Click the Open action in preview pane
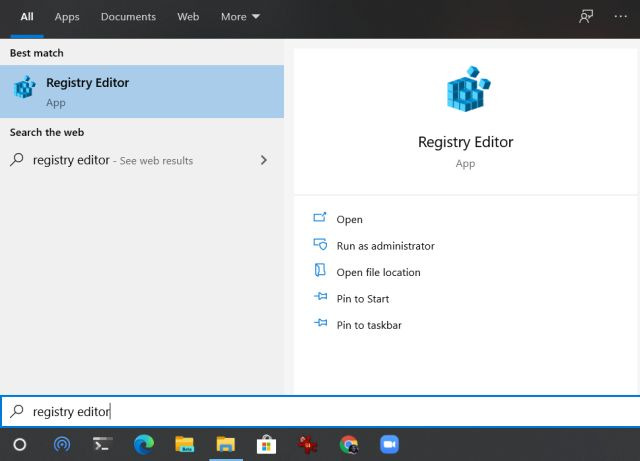 (x=349, y=219)
